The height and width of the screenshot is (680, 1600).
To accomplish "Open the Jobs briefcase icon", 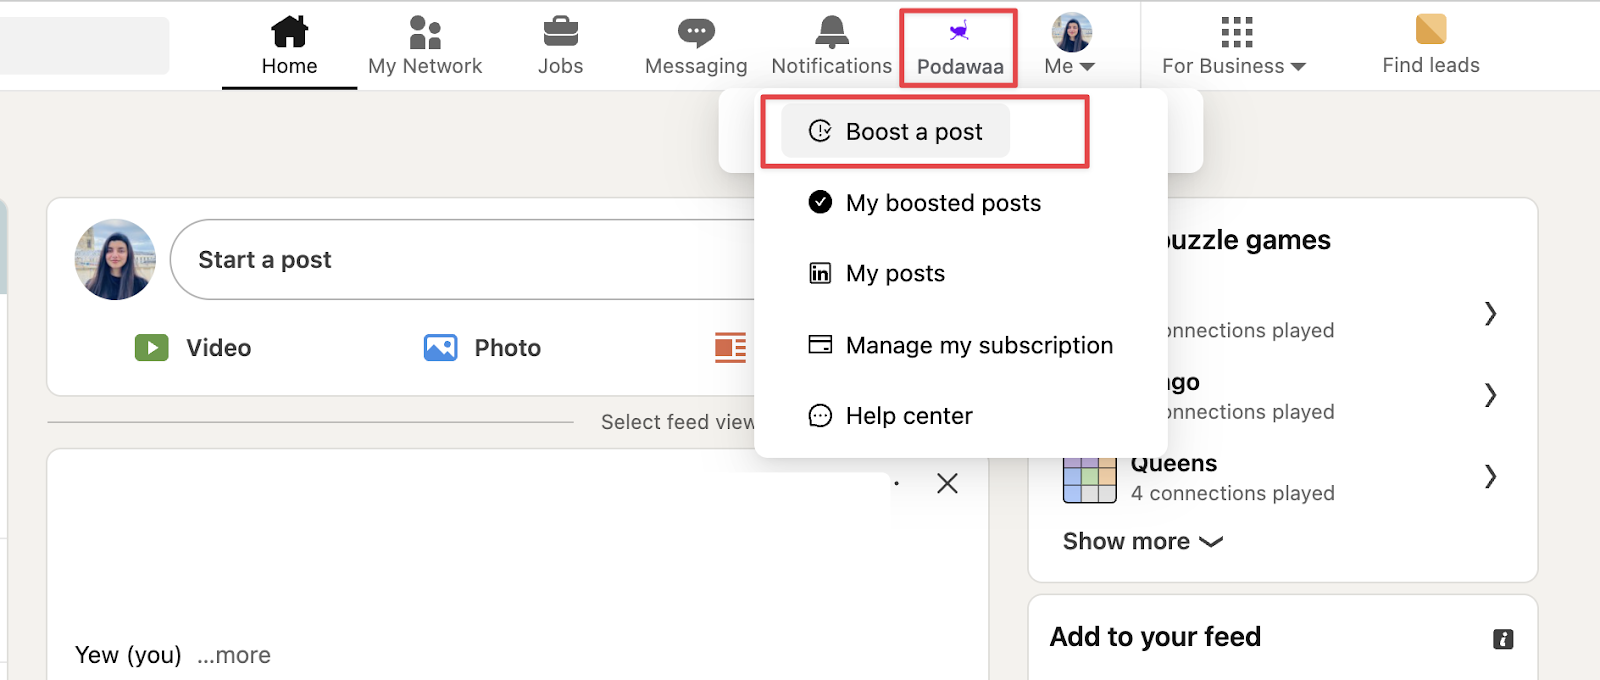I will (560, 32).
